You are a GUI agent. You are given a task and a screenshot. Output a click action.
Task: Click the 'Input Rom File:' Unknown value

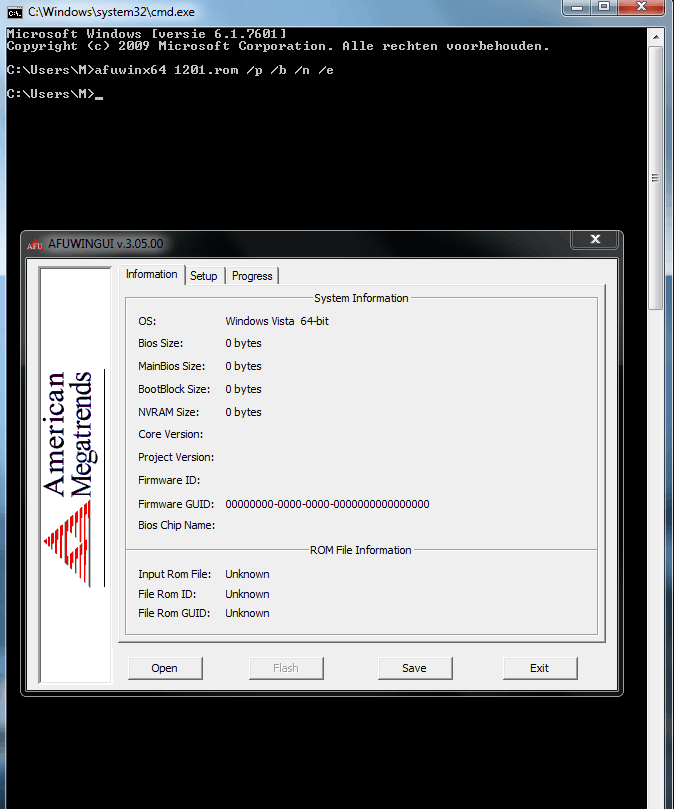247,574
